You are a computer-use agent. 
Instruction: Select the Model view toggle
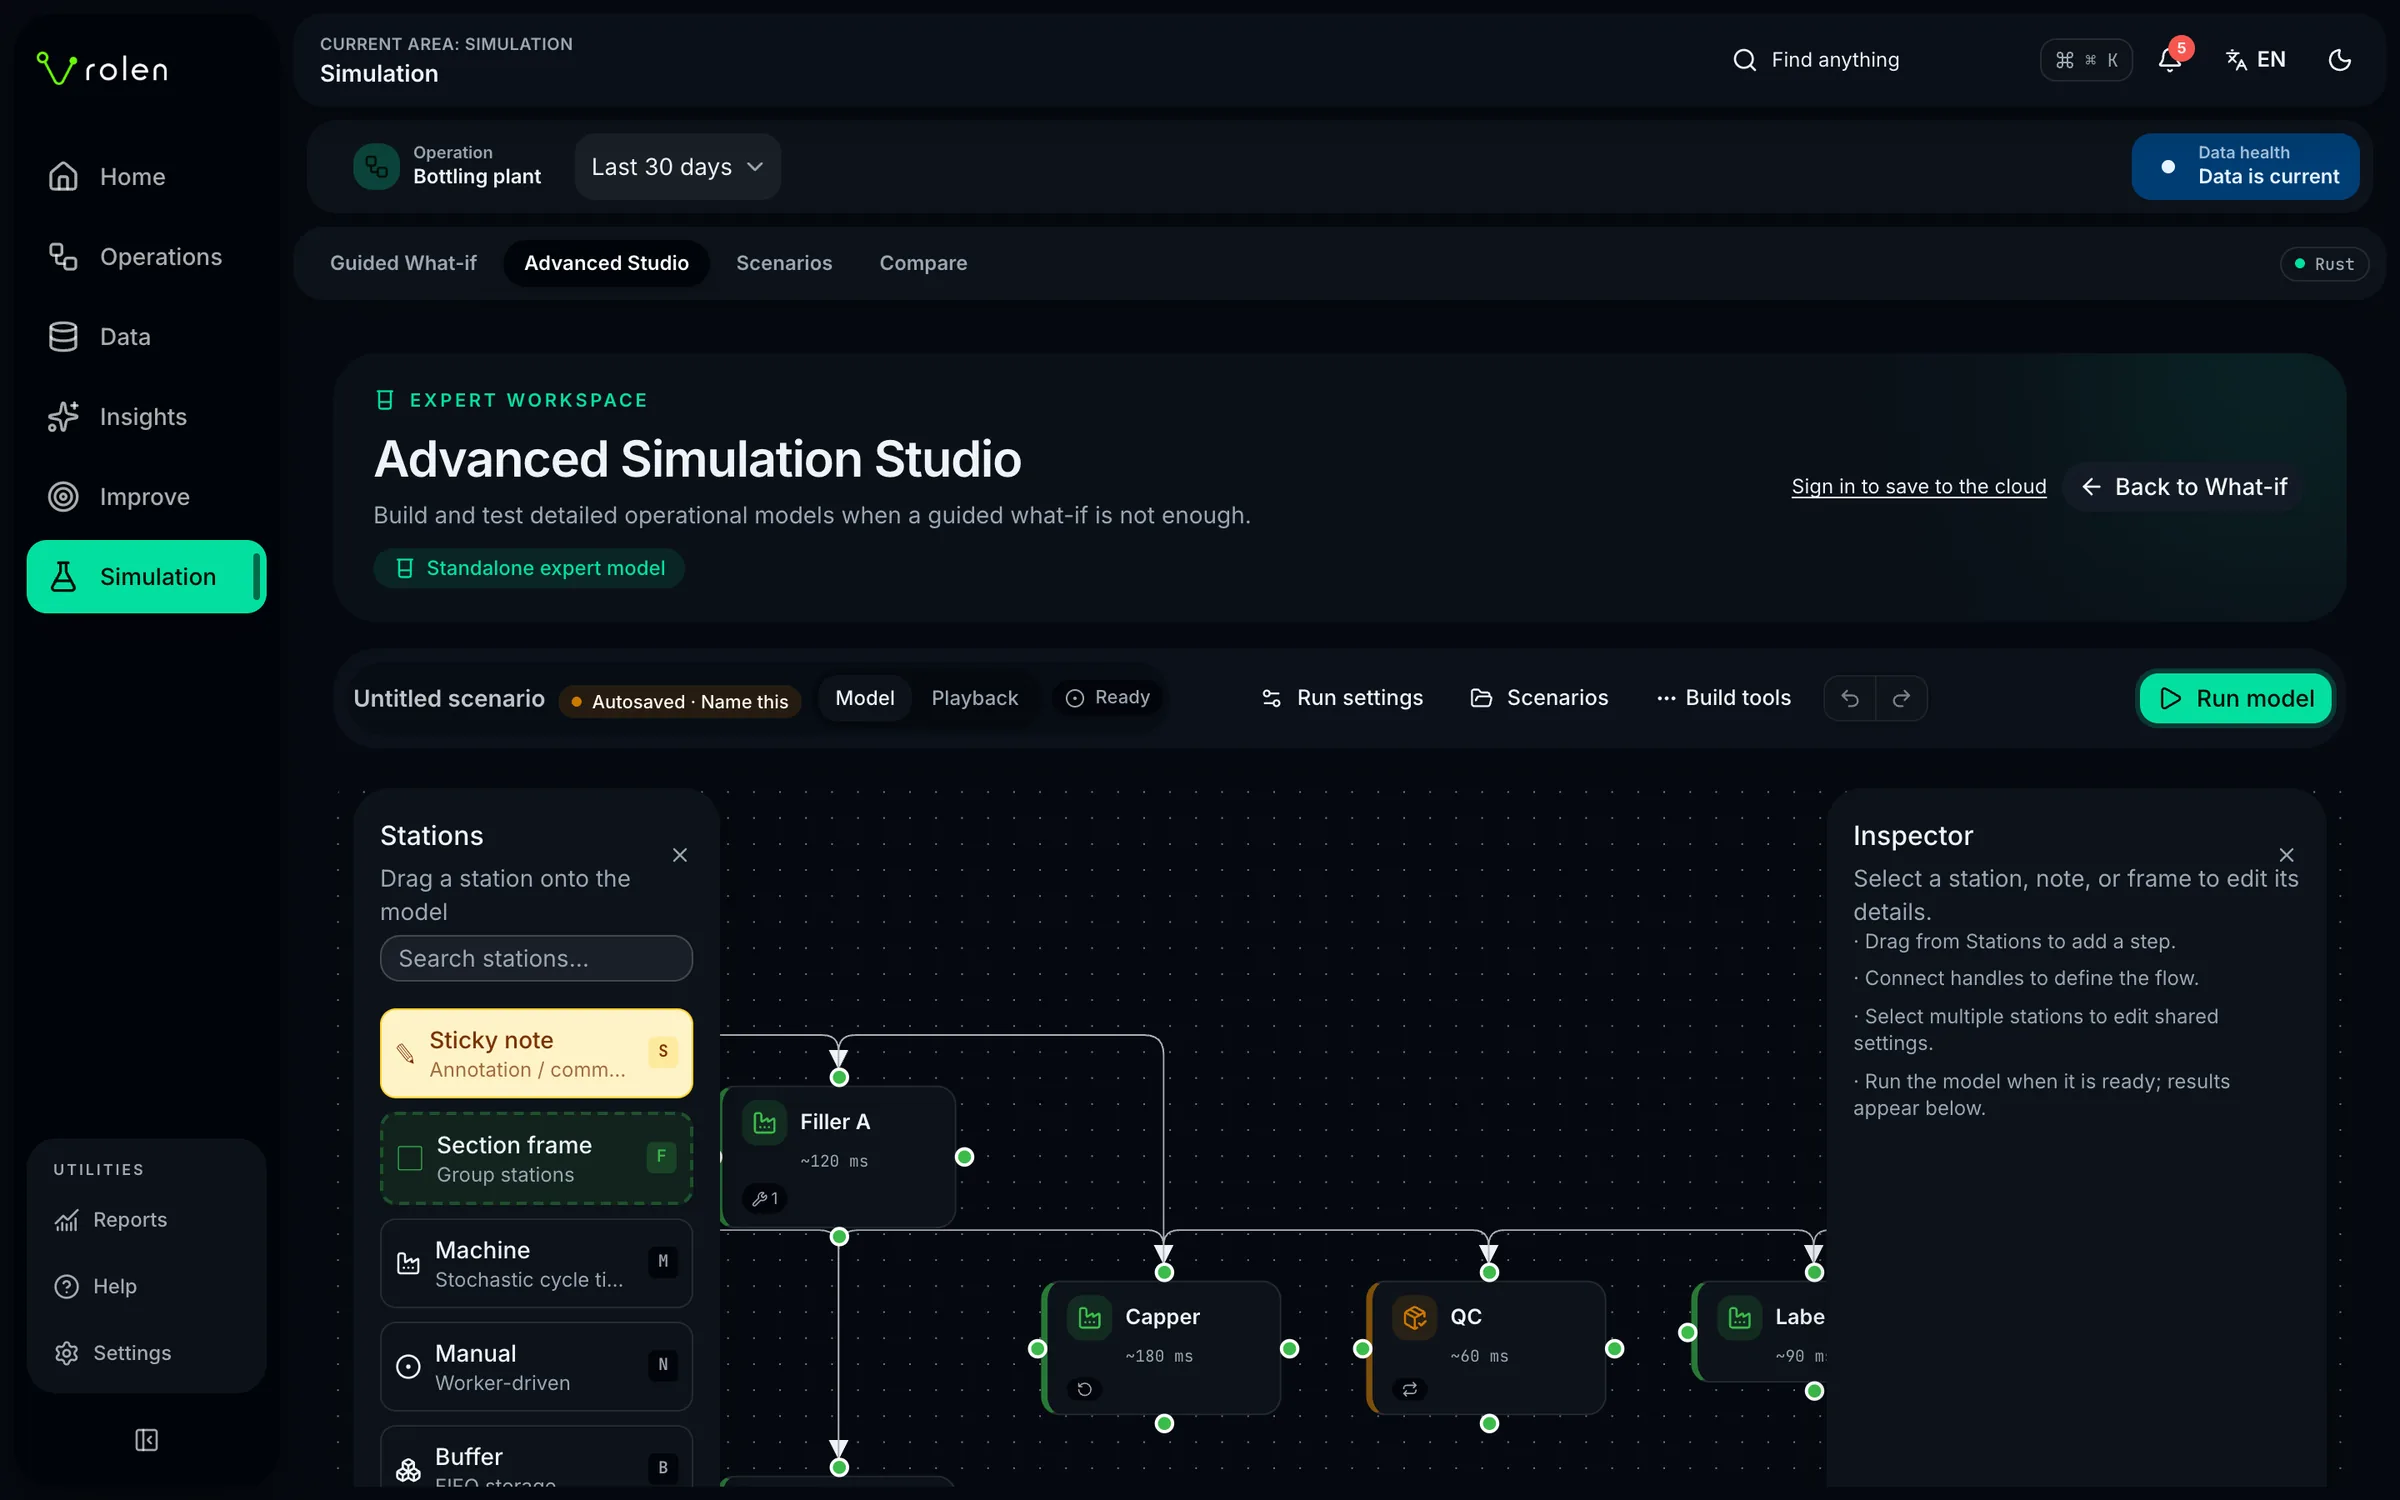pos(865,698)
